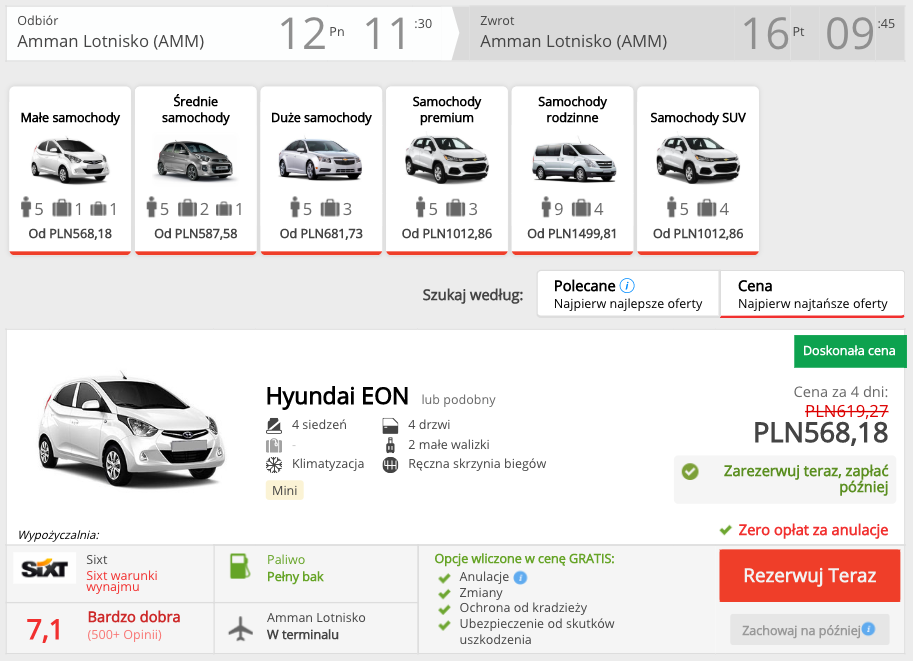Click Zachowaj na później button

click(809, 630)
